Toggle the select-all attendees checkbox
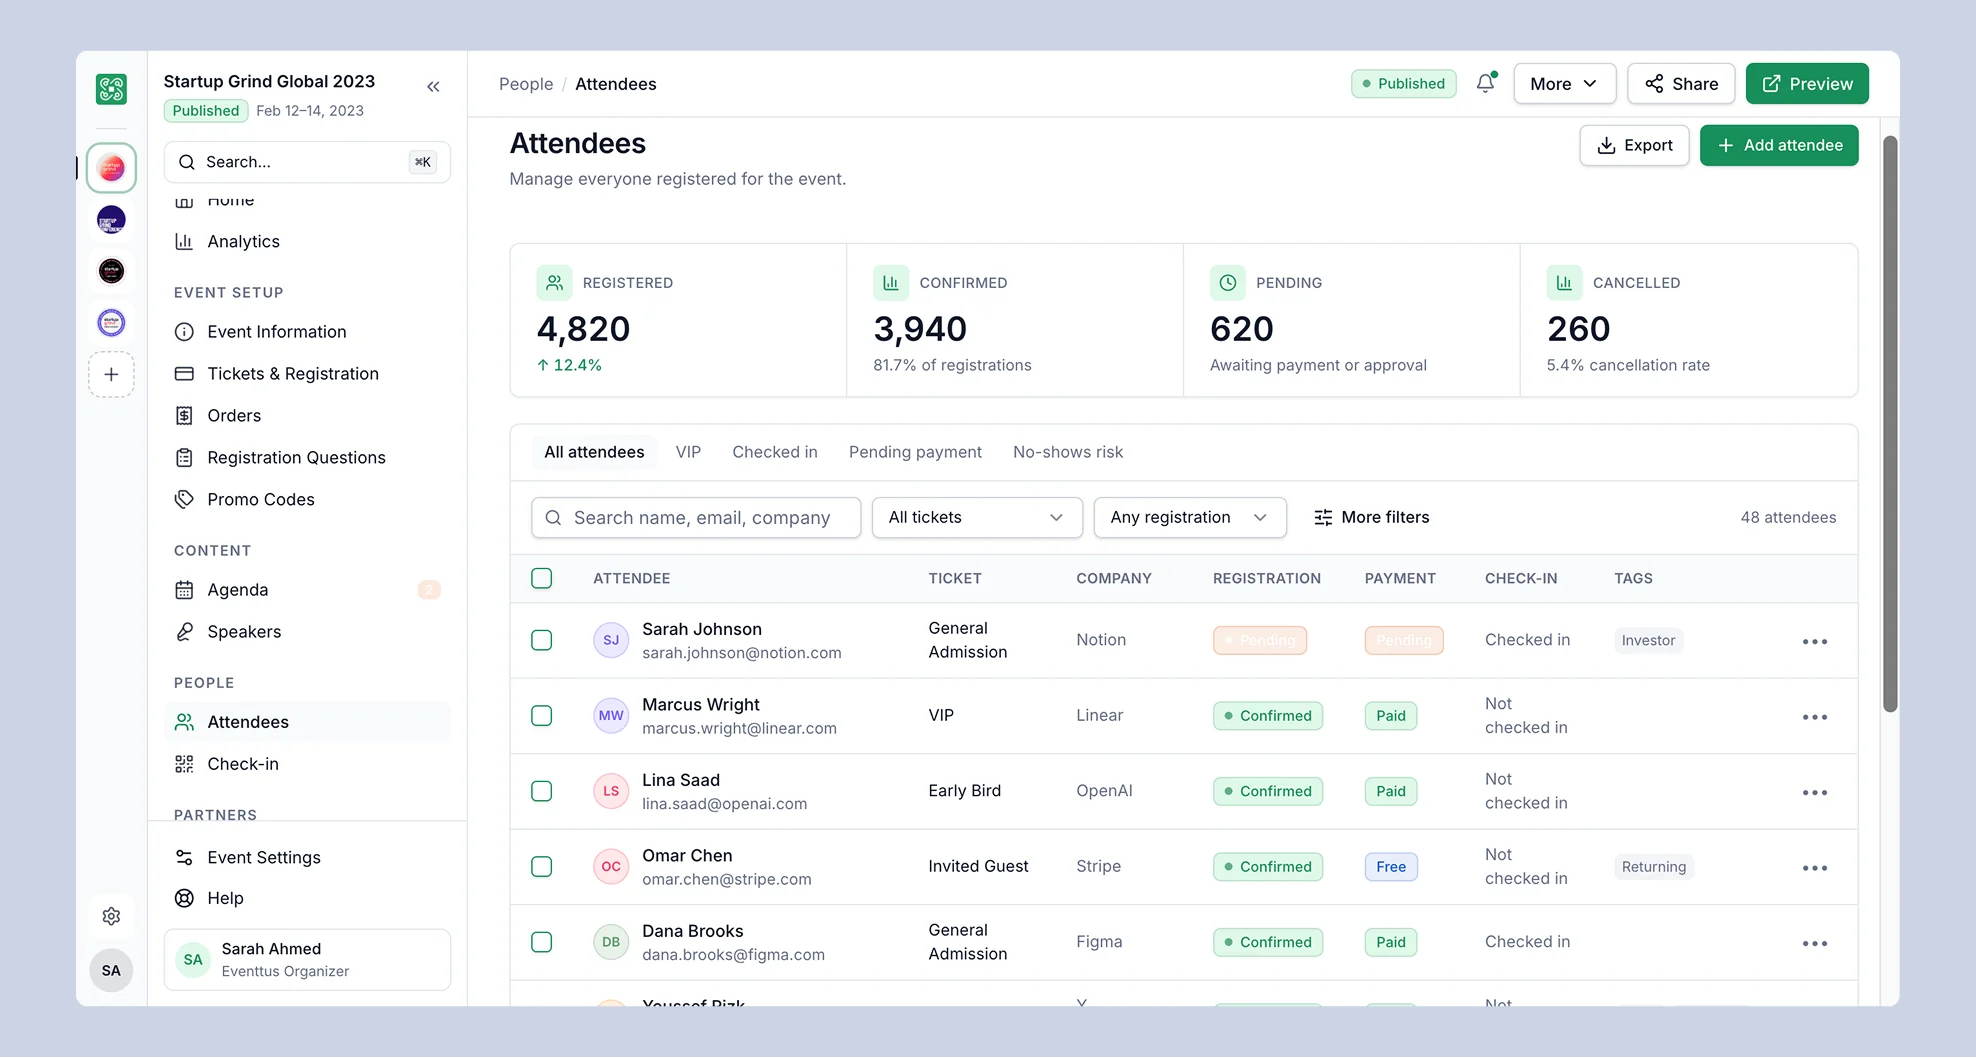Screen dimensions: 1976x1058 point(542,578)
